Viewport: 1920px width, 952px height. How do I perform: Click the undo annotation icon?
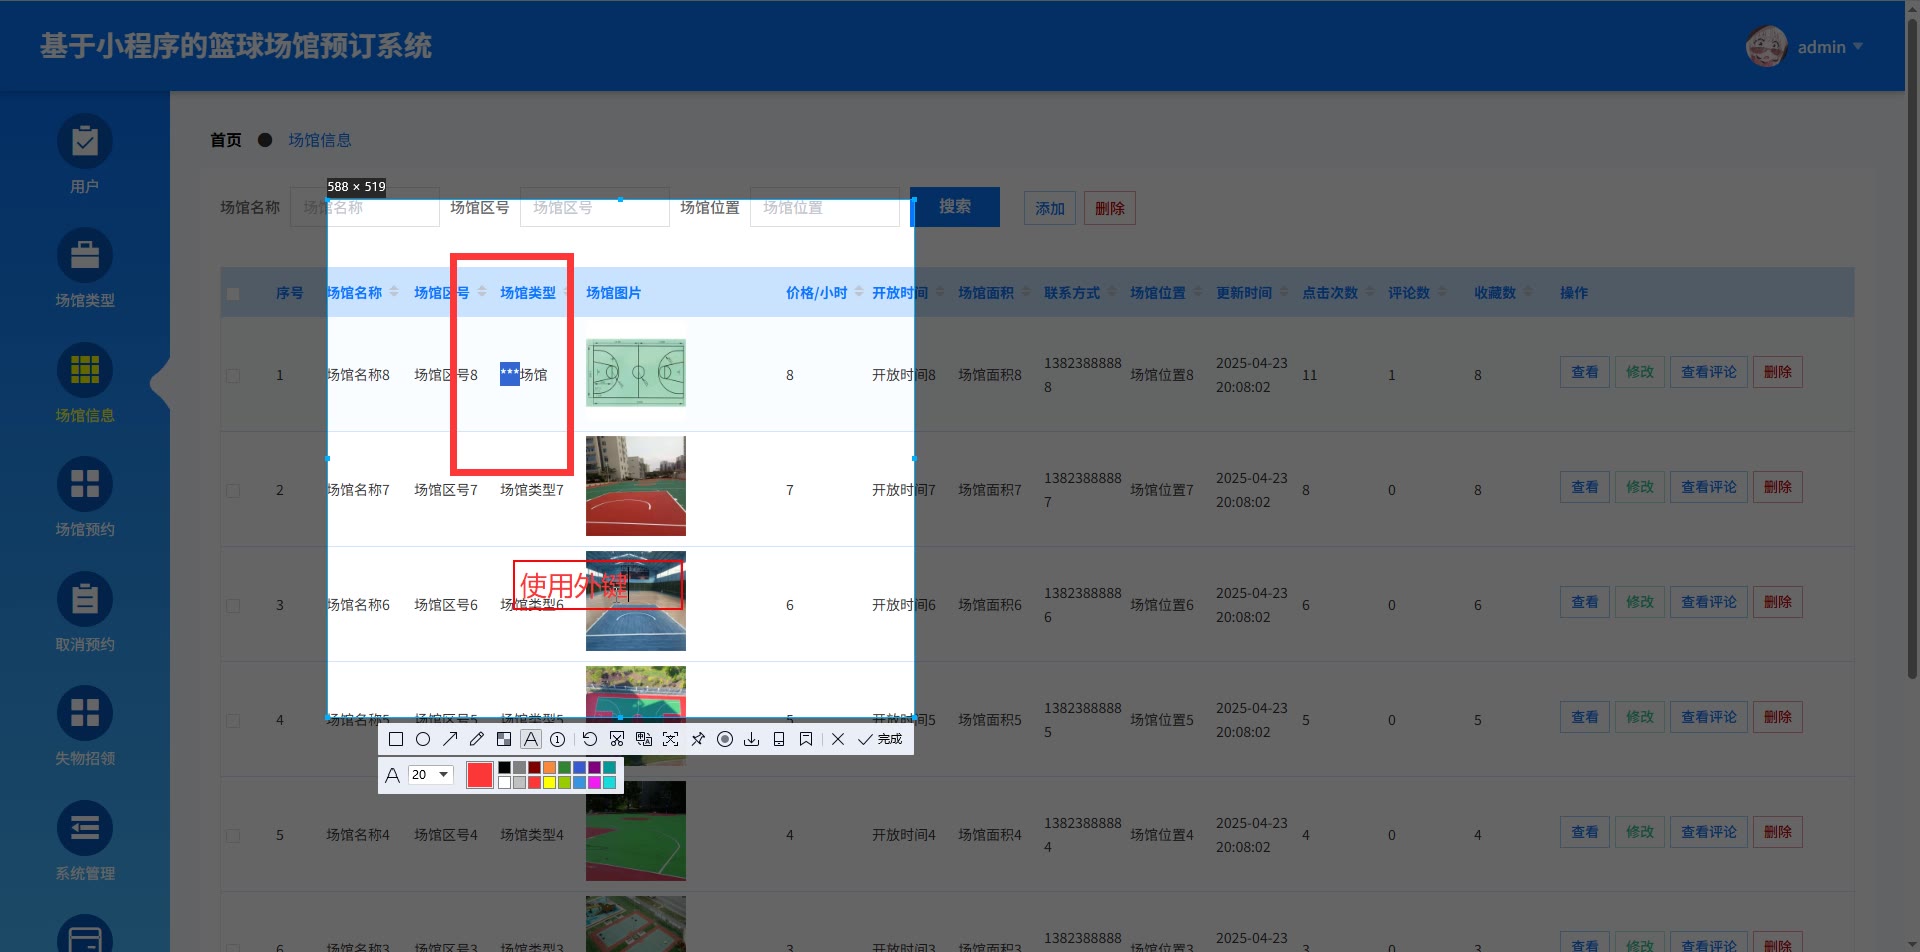pyautogui.click(x=590, y=739)
